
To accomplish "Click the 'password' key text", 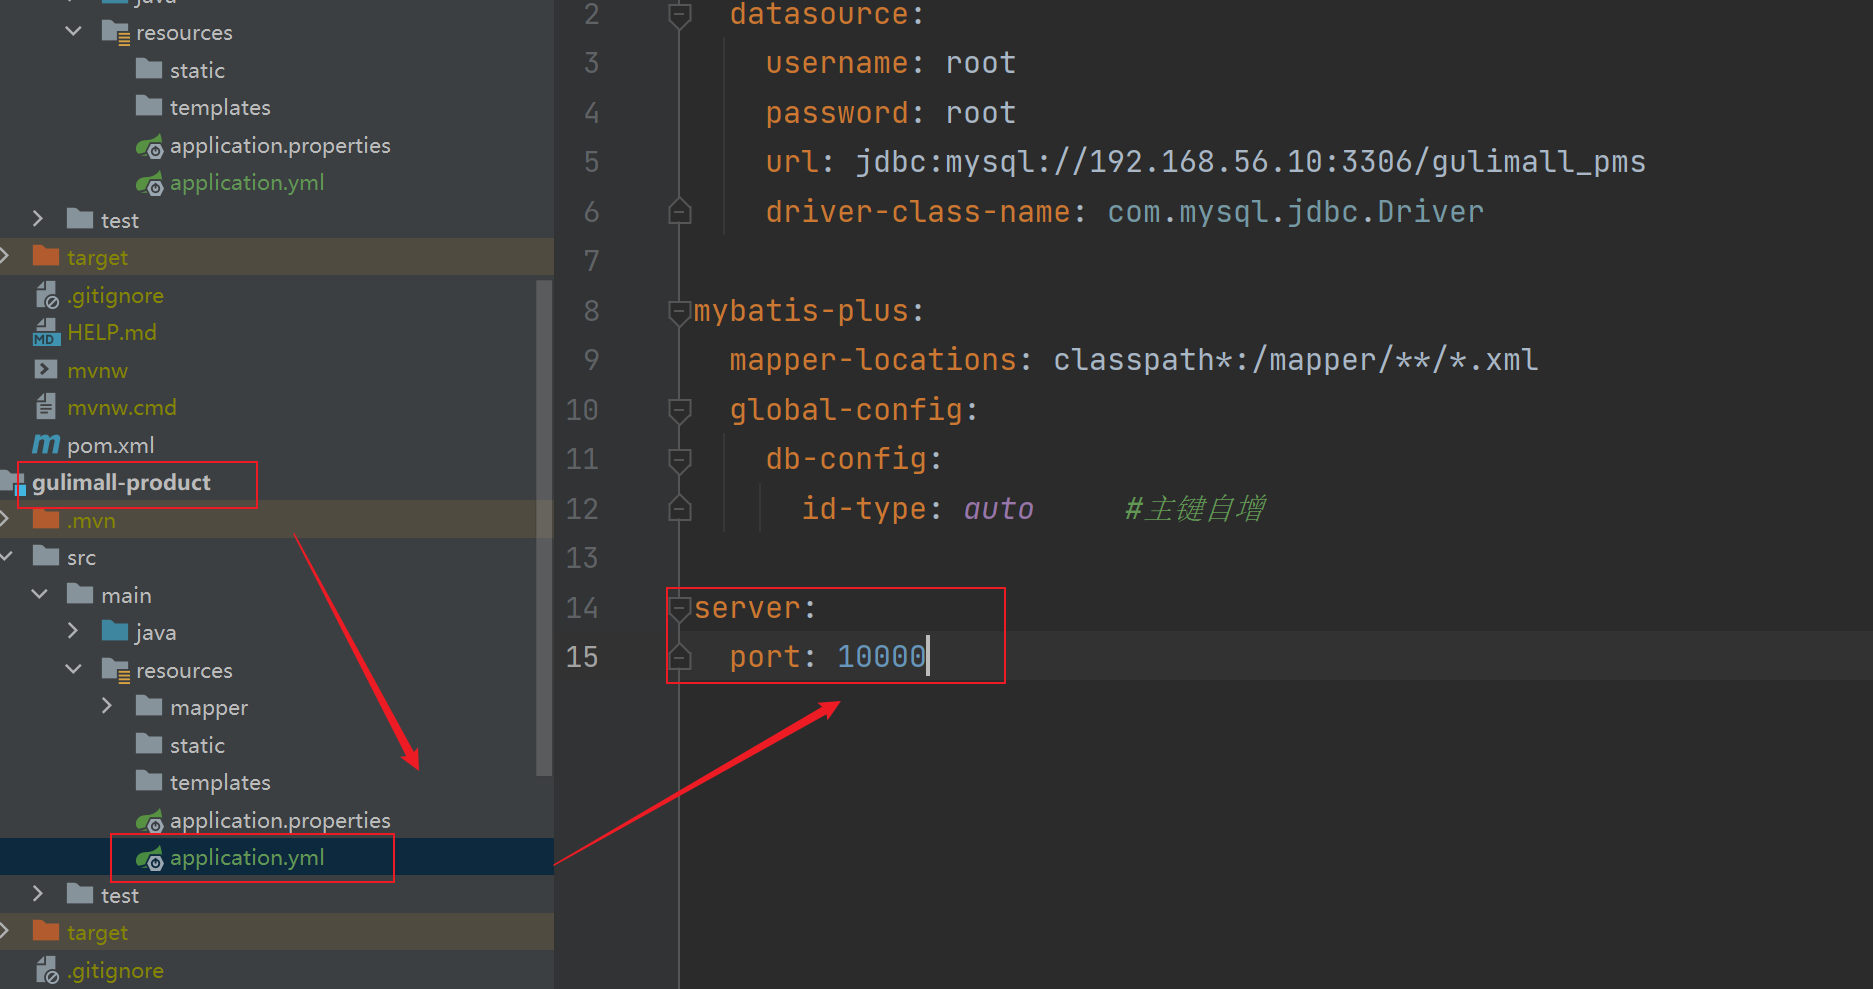I will click(837, 112).
